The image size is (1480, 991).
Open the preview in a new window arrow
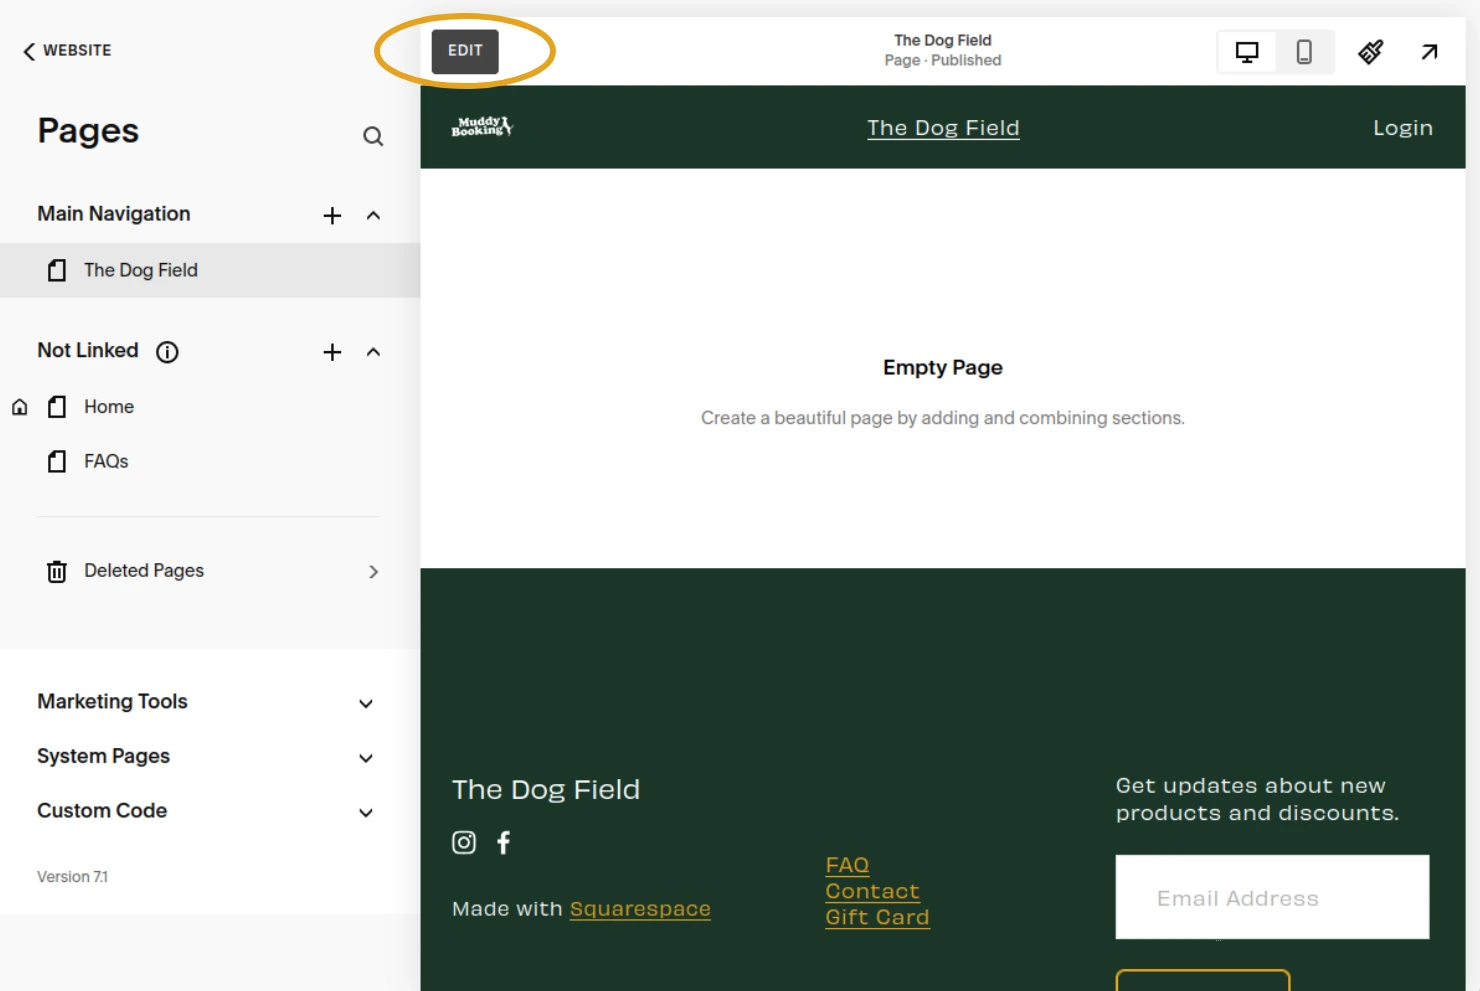[1429, 51]
